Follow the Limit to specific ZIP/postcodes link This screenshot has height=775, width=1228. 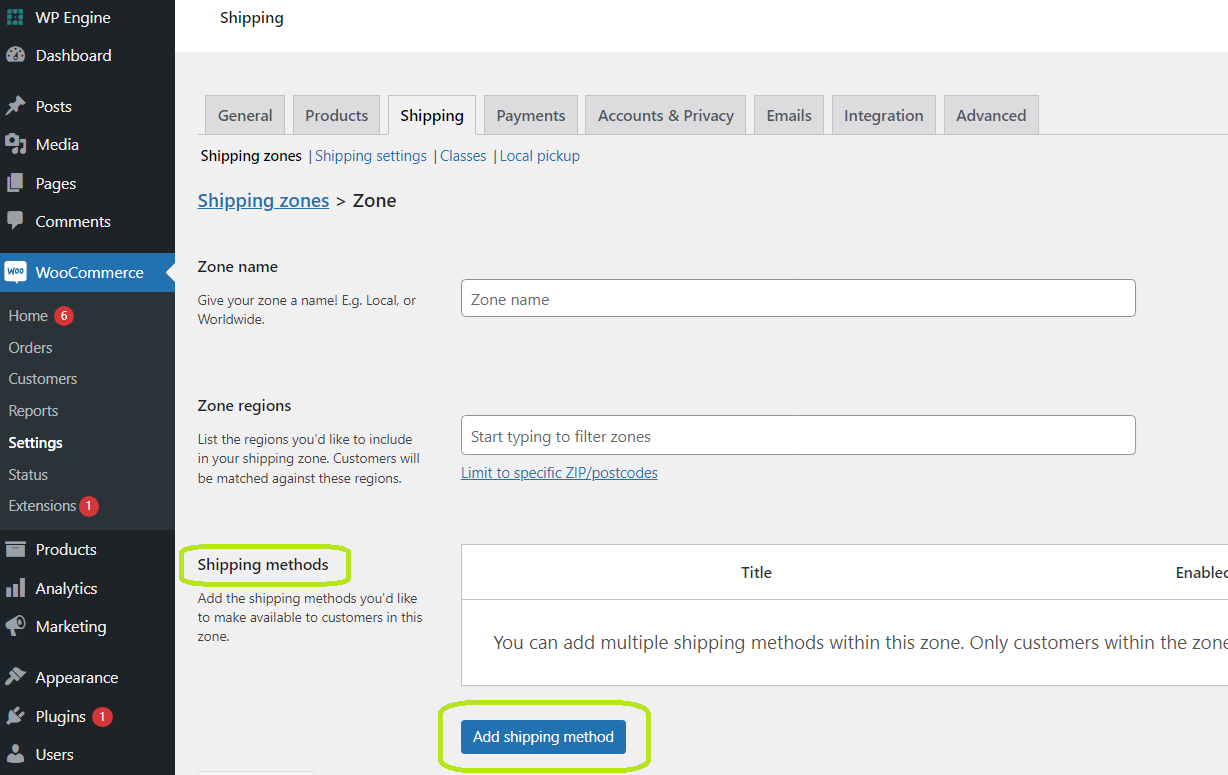pyautogui.click(x=559, y=473)
